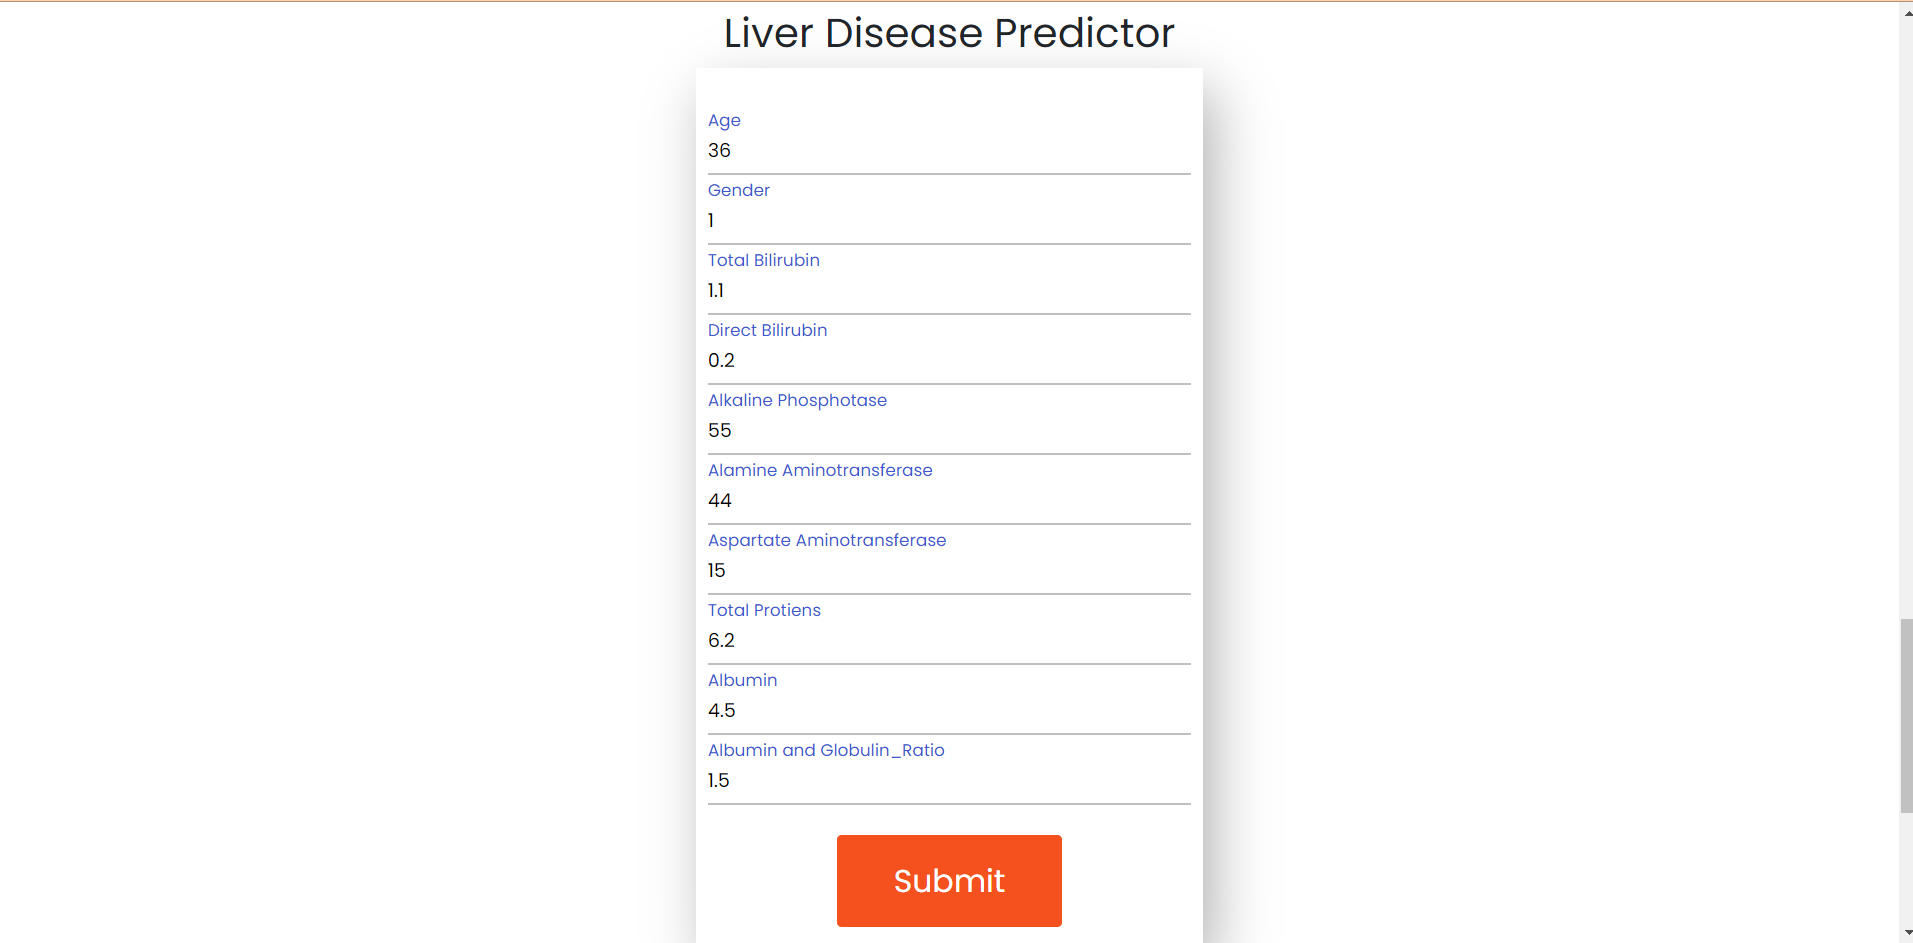Image resolution: width=1913 pixels, height=943 pixels.
Task: Click the Alkaline Phosphotase input field
Action: point(948,432)
